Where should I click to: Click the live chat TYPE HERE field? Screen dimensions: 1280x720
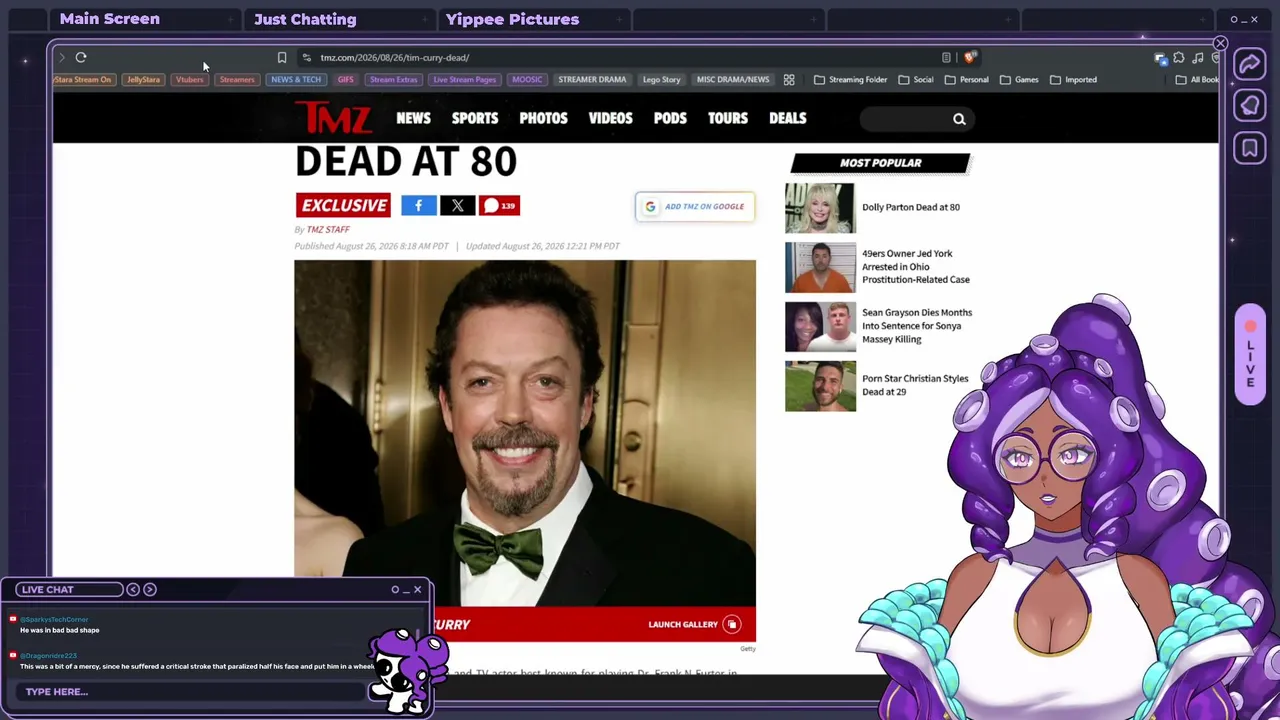(190, 692)
